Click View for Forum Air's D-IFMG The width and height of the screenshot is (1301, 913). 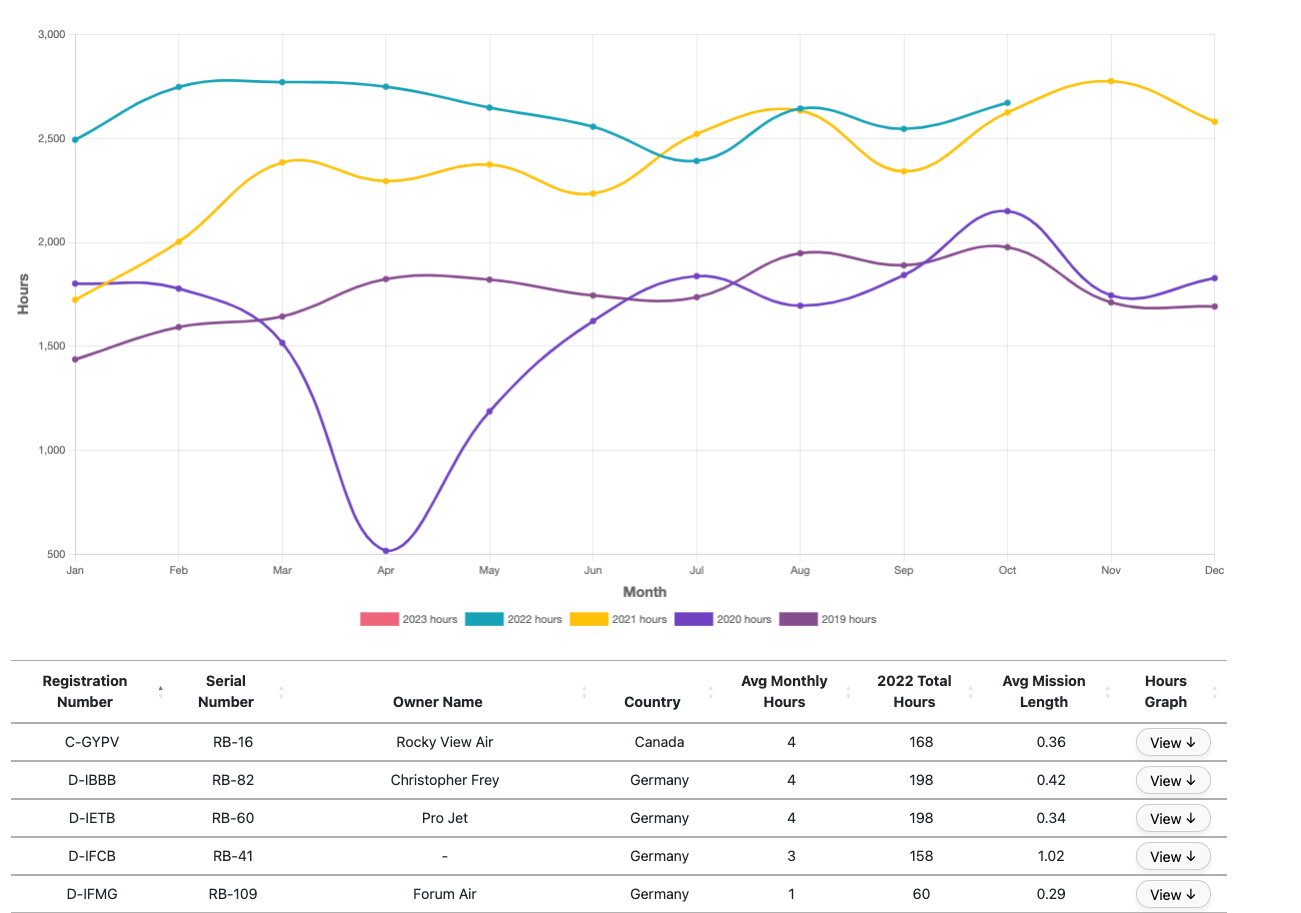point(1173,895)
